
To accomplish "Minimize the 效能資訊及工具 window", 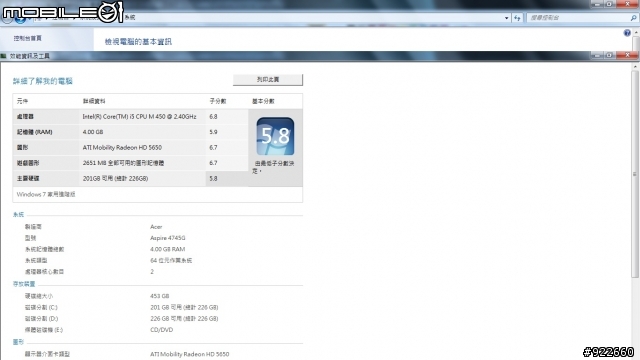I will point(597,55).
